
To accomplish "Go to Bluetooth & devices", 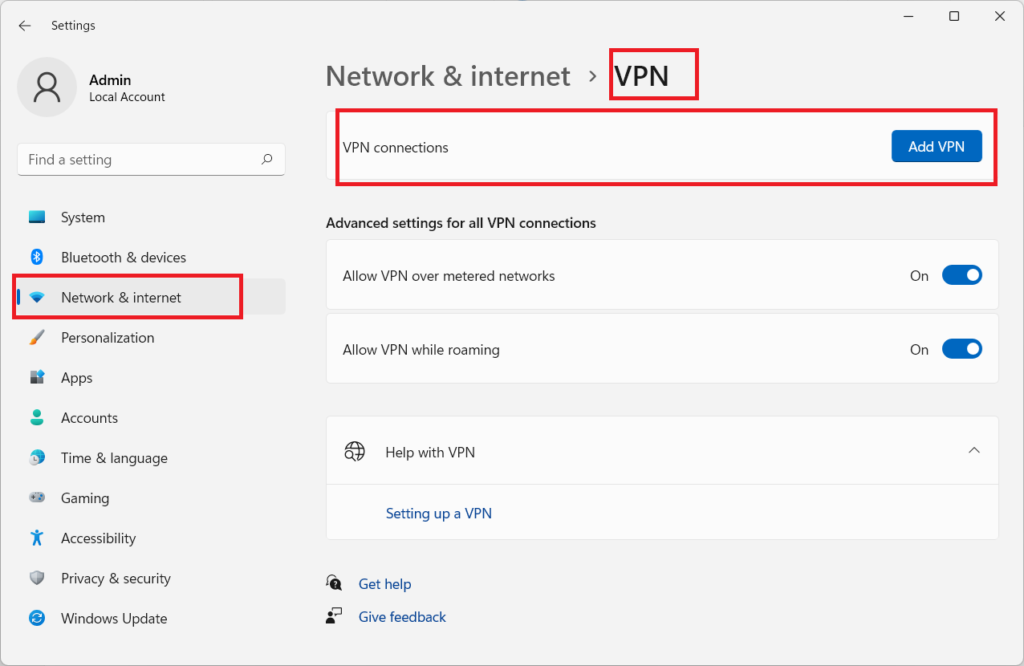I will click(151, 257).
